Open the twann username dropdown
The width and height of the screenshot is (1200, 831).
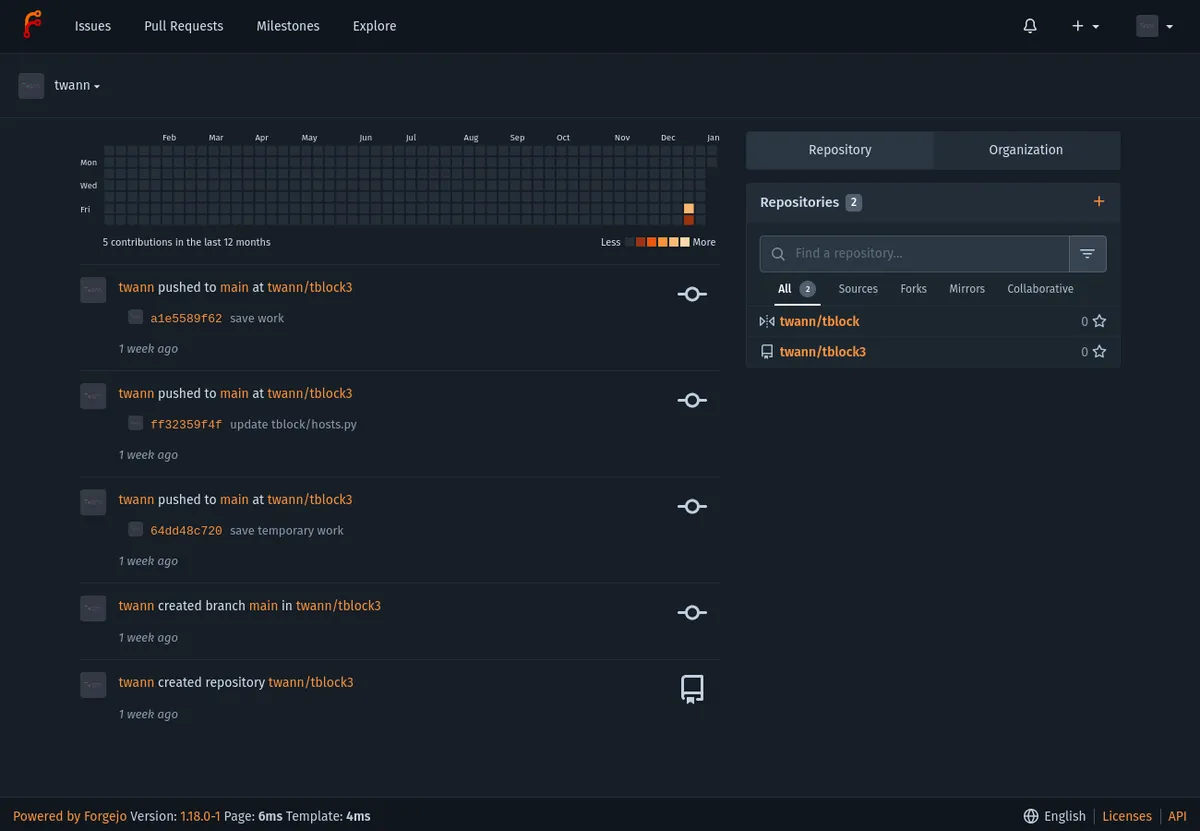click(76, 85)
